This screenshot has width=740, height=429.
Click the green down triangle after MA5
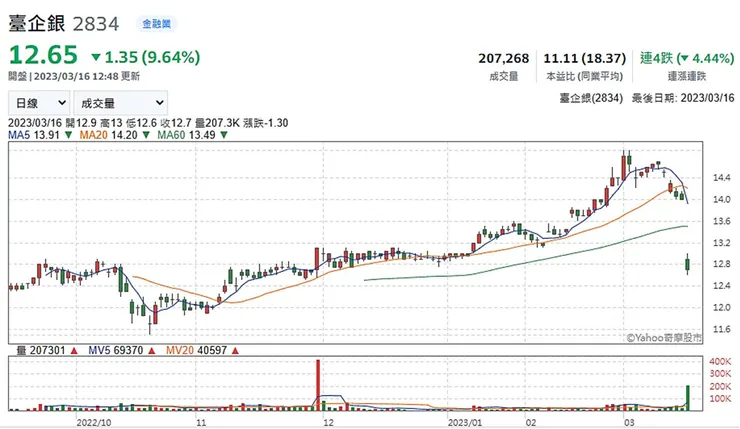click(68, 135)
